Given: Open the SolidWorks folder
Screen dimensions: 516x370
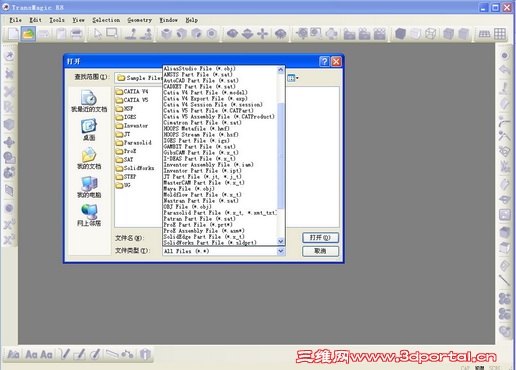Looking at the screenshot, I should click(x=135, y=168).
